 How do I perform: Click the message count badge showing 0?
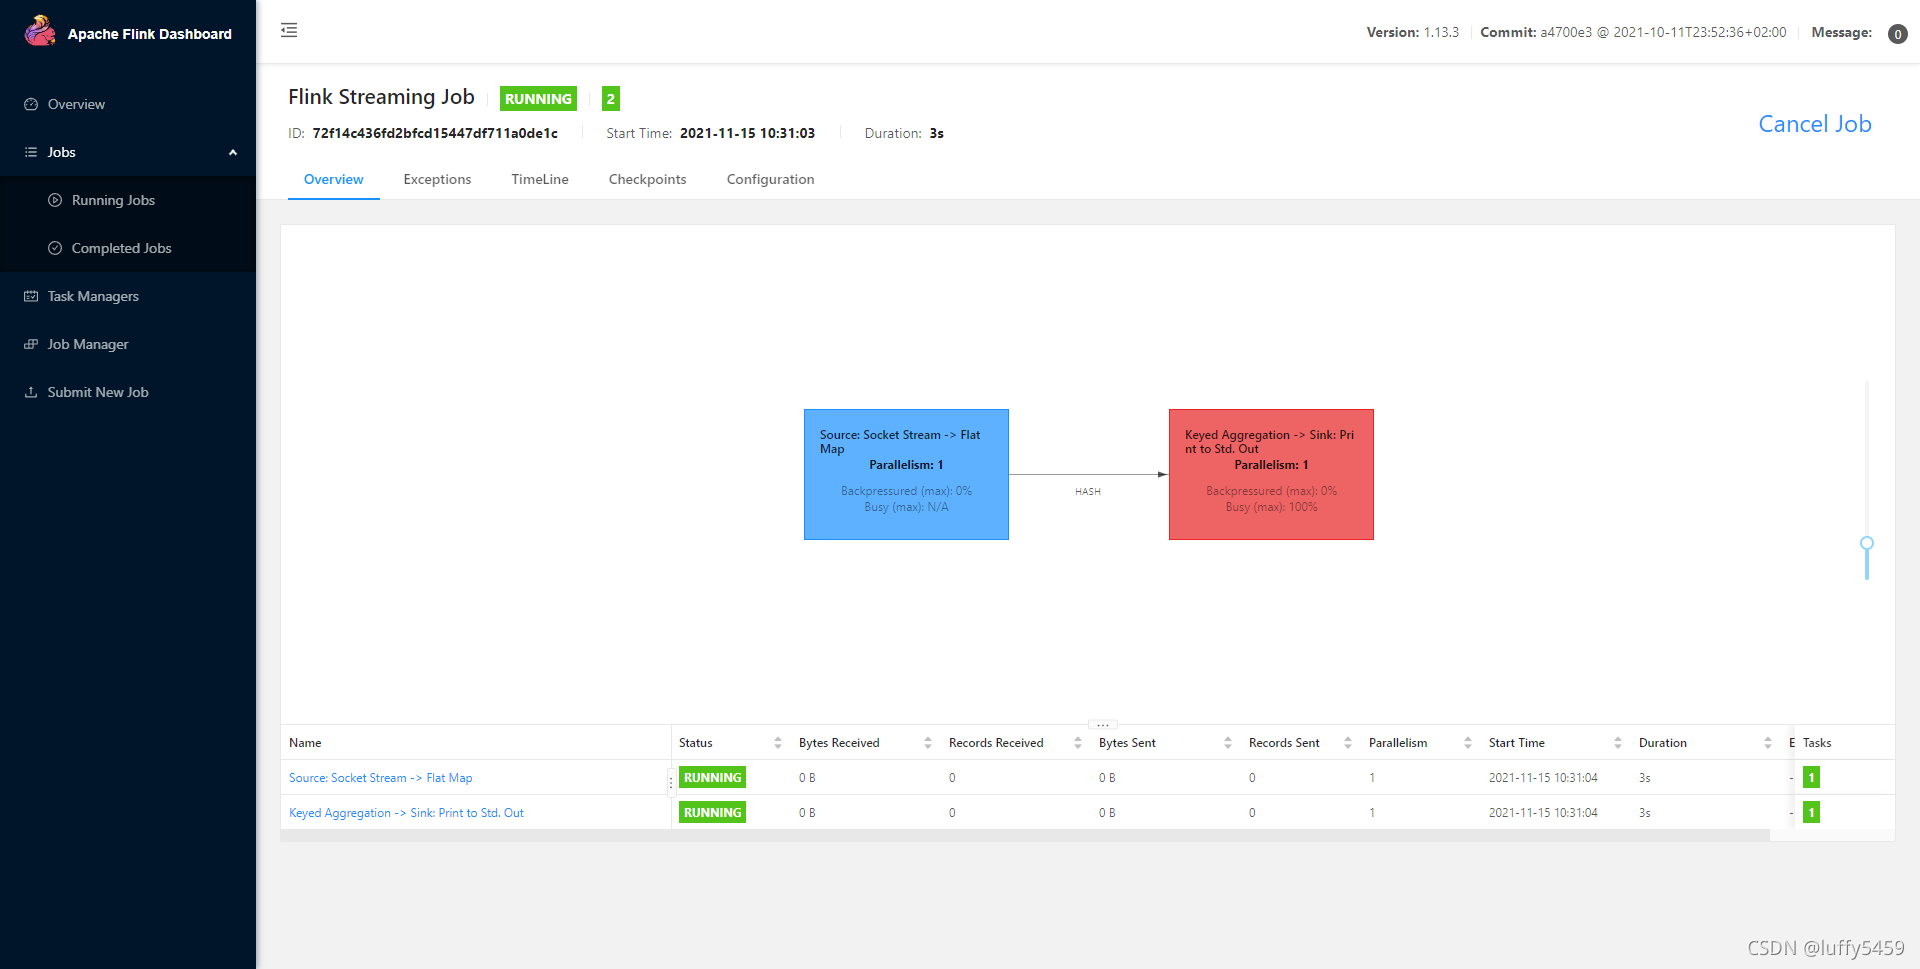click(x=1897, y=34)
